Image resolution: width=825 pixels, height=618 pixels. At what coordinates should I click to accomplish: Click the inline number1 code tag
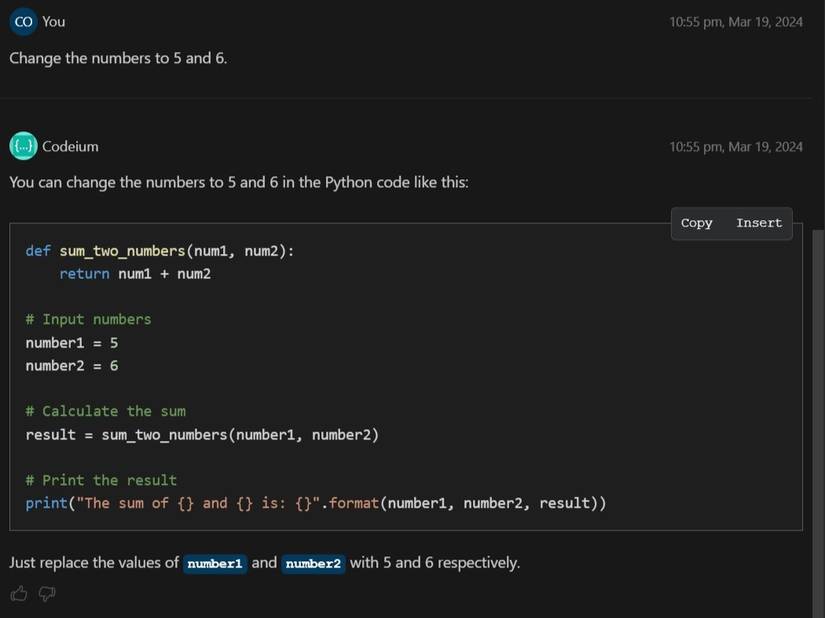pyautogui.click(x=215, y=563)
